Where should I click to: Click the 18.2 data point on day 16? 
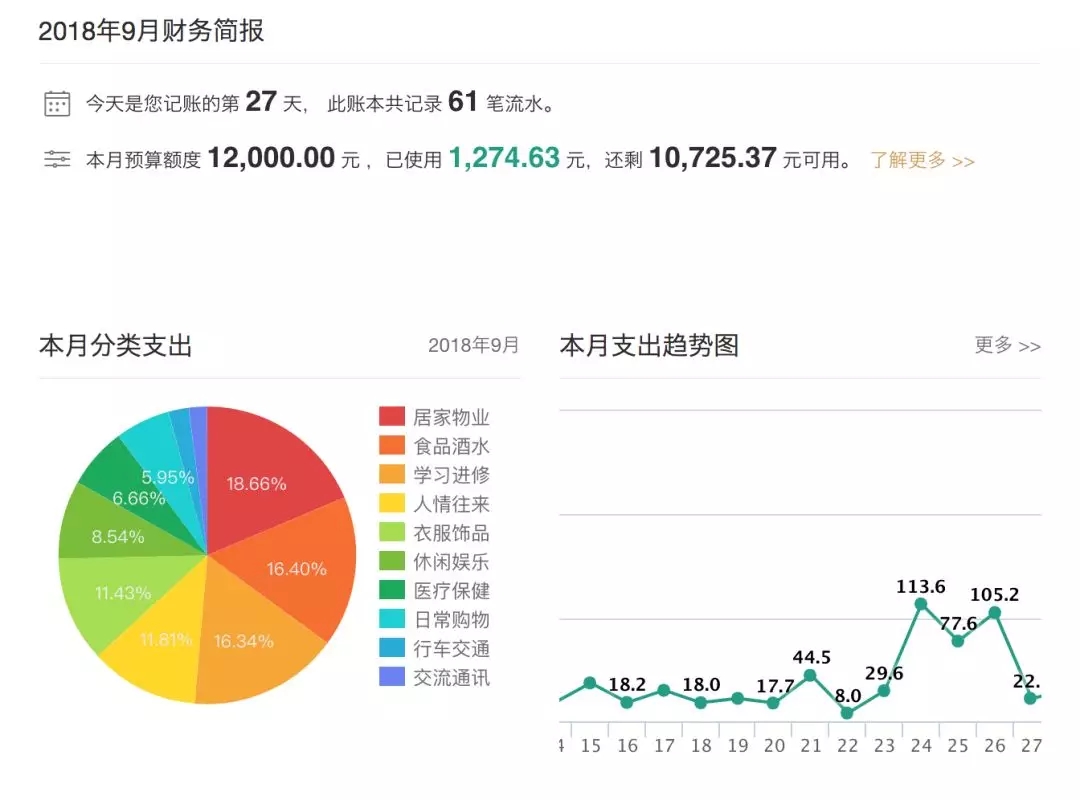click(x=627, y=703)
